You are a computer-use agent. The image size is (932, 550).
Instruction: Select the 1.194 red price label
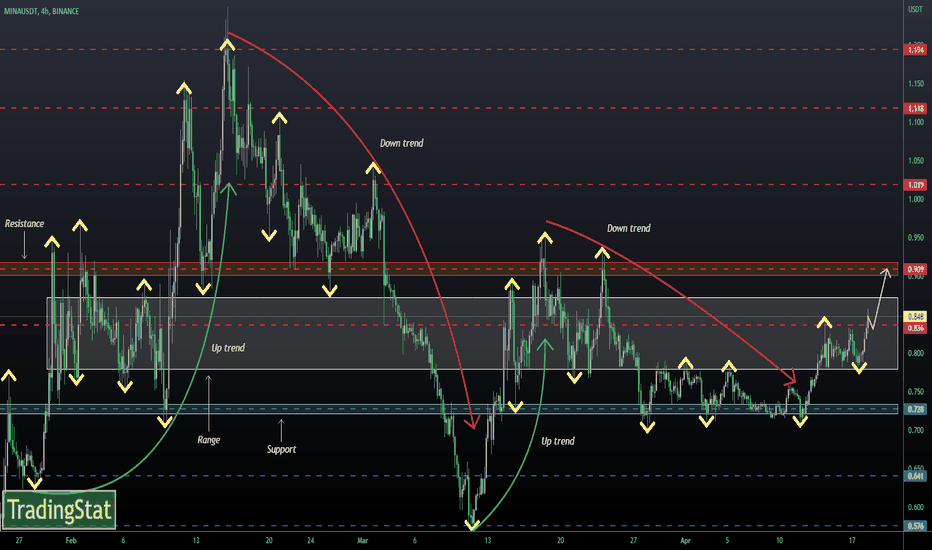coord(915,50)
